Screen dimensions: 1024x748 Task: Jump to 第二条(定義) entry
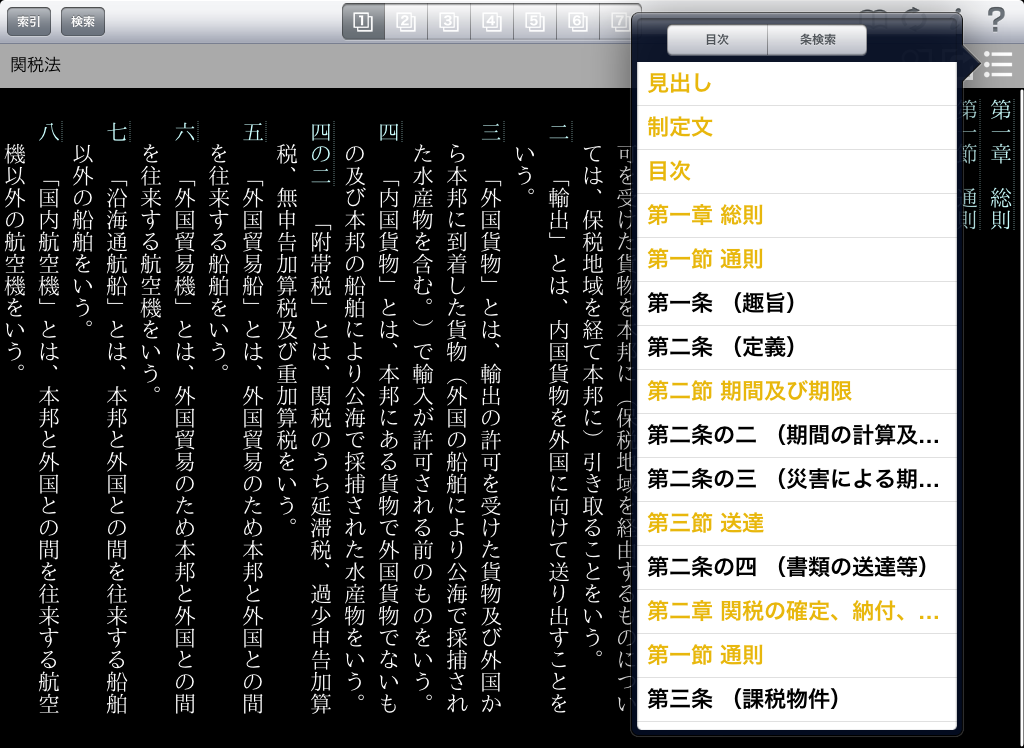pos(796,348)
